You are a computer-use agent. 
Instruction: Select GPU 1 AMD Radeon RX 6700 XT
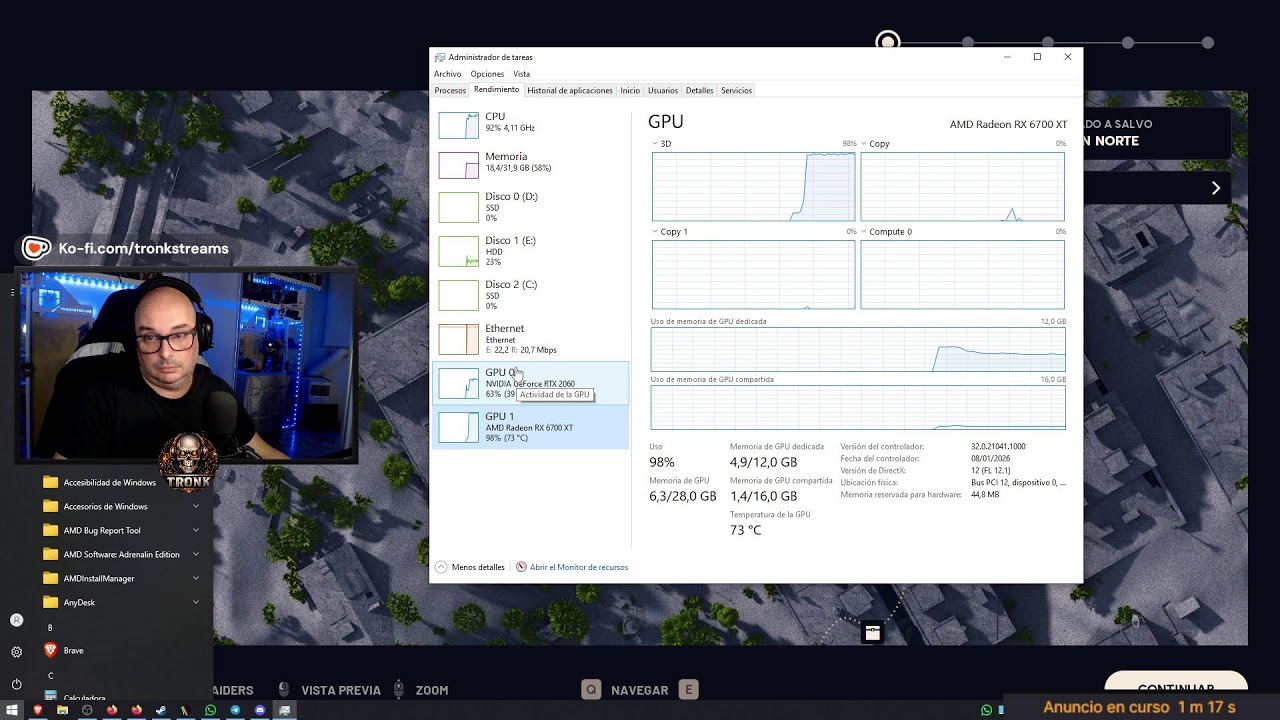(532, 427)
